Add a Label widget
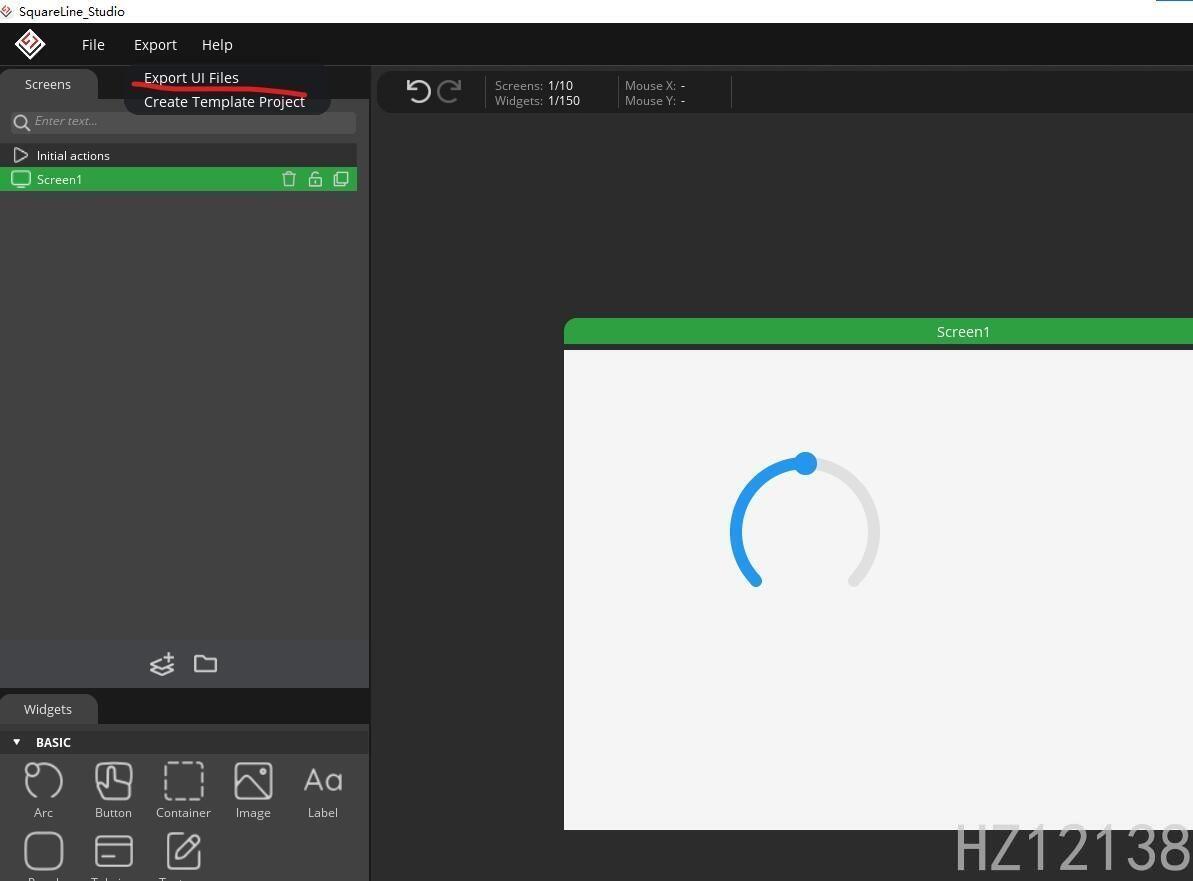Viewport: 1193px width, 881px height. point(323,790)
